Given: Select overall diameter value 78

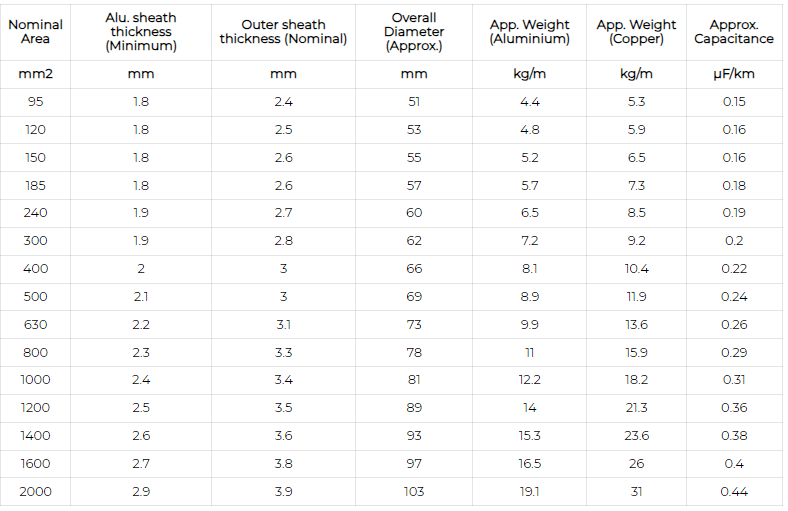Looking at the screenshot, I should [x=414, y=352].
